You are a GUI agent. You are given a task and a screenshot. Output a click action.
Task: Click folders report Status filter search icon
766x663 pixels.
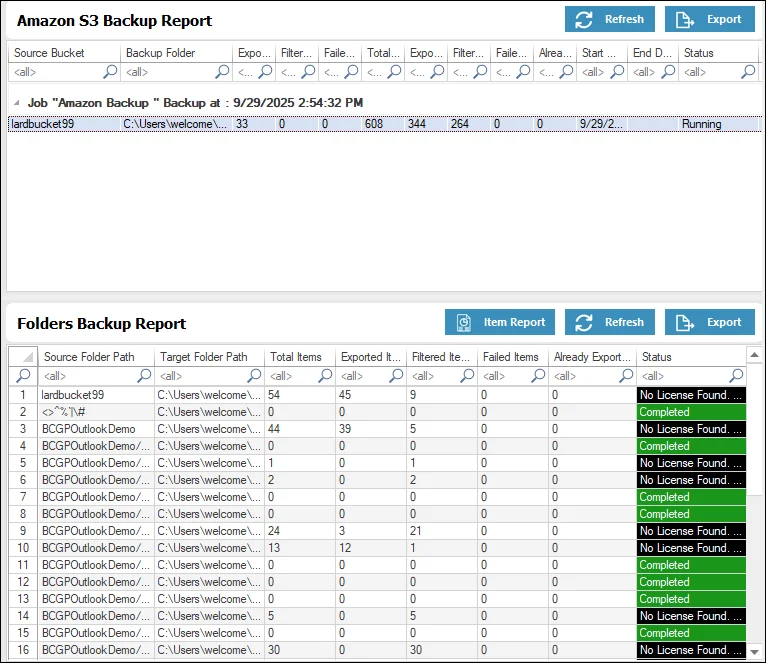tap(736, 376)
